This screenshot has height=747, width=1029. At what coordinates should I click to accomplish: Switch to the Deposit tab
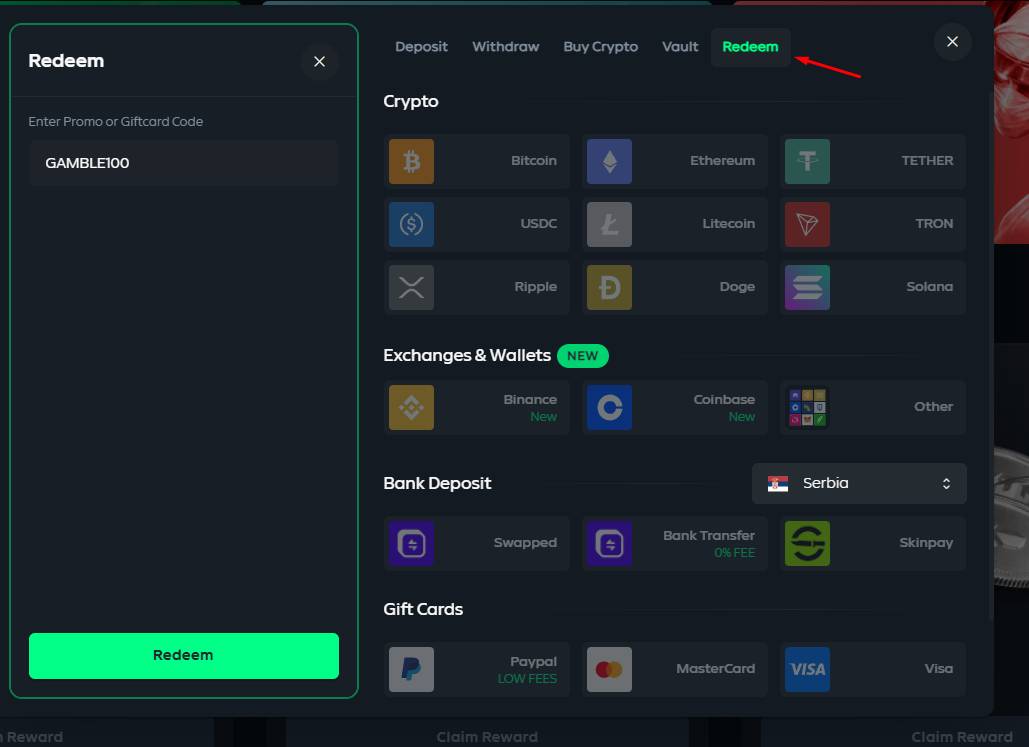421,47
